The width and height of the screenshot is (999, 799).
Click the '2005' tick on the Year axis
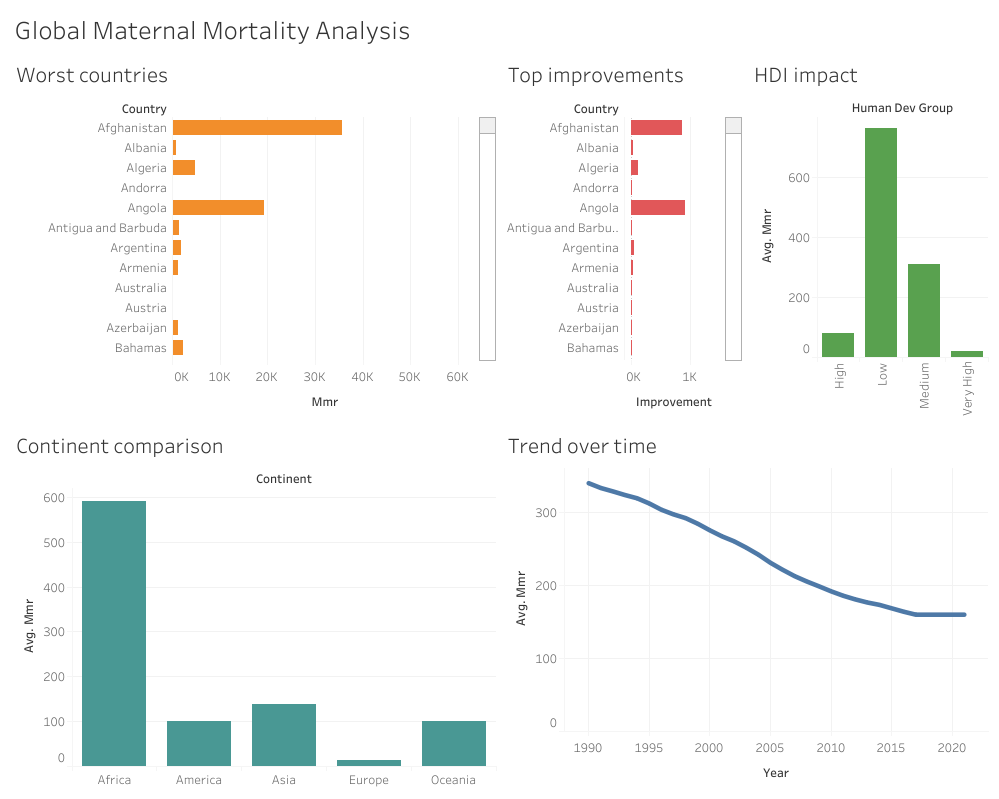(x=770, y=747)
